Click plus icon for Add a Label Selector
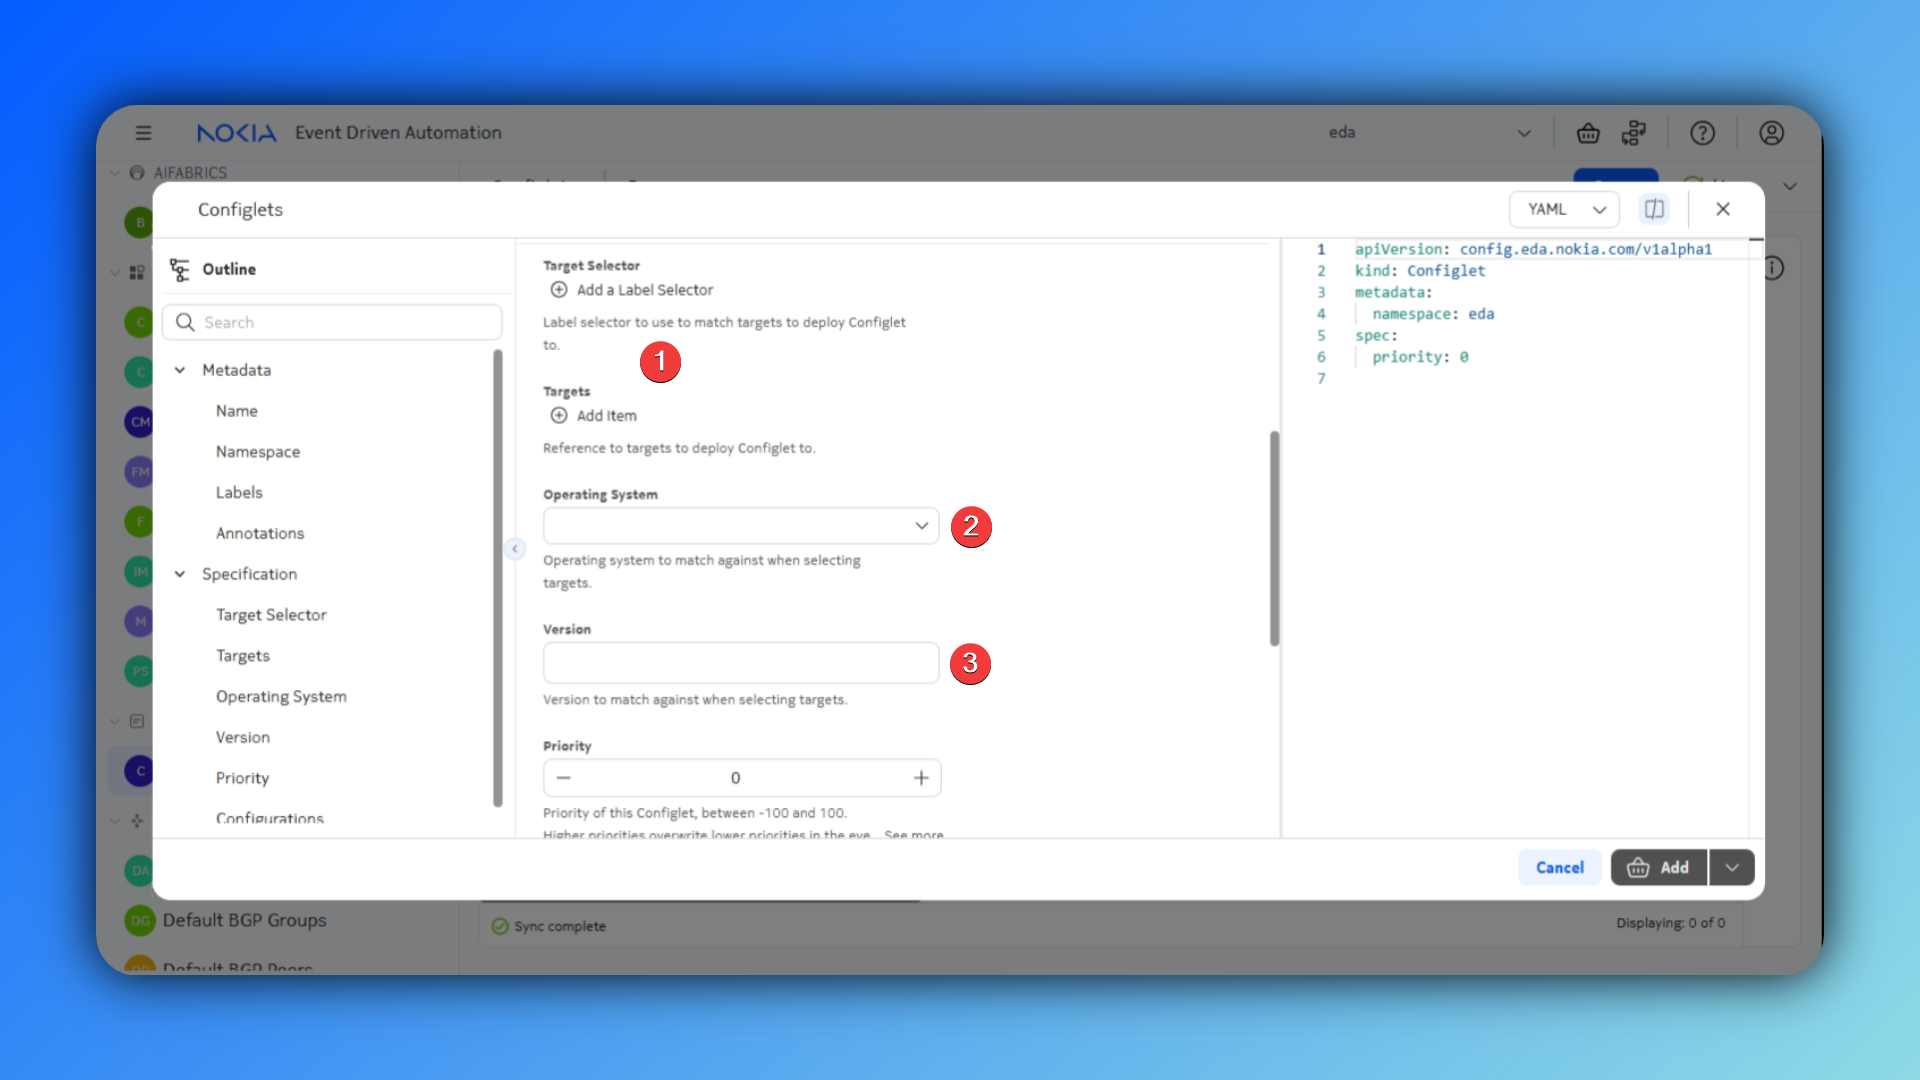 (x=559, y=290)
